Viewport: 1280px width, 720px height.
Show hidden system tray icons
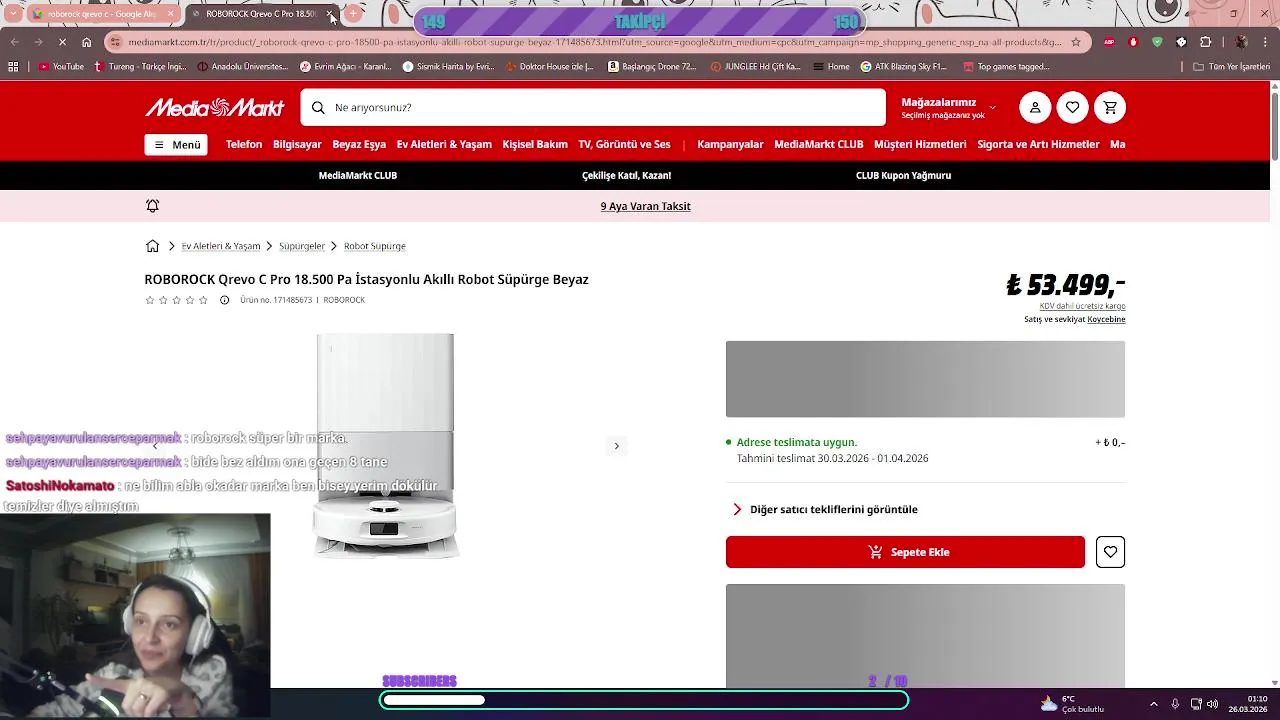point(1153,704)
